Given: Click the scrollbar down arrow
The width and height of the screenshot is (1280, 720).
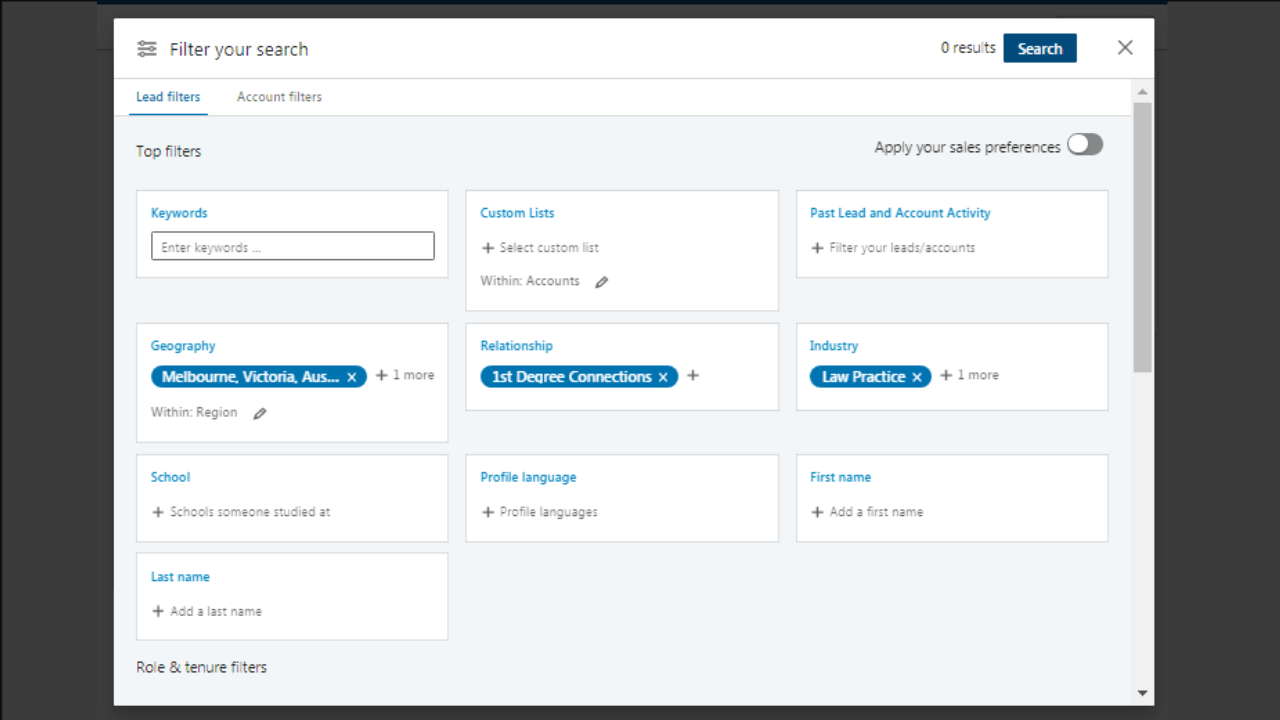Looking at the screenshot, I should [x=1142, y=693].
